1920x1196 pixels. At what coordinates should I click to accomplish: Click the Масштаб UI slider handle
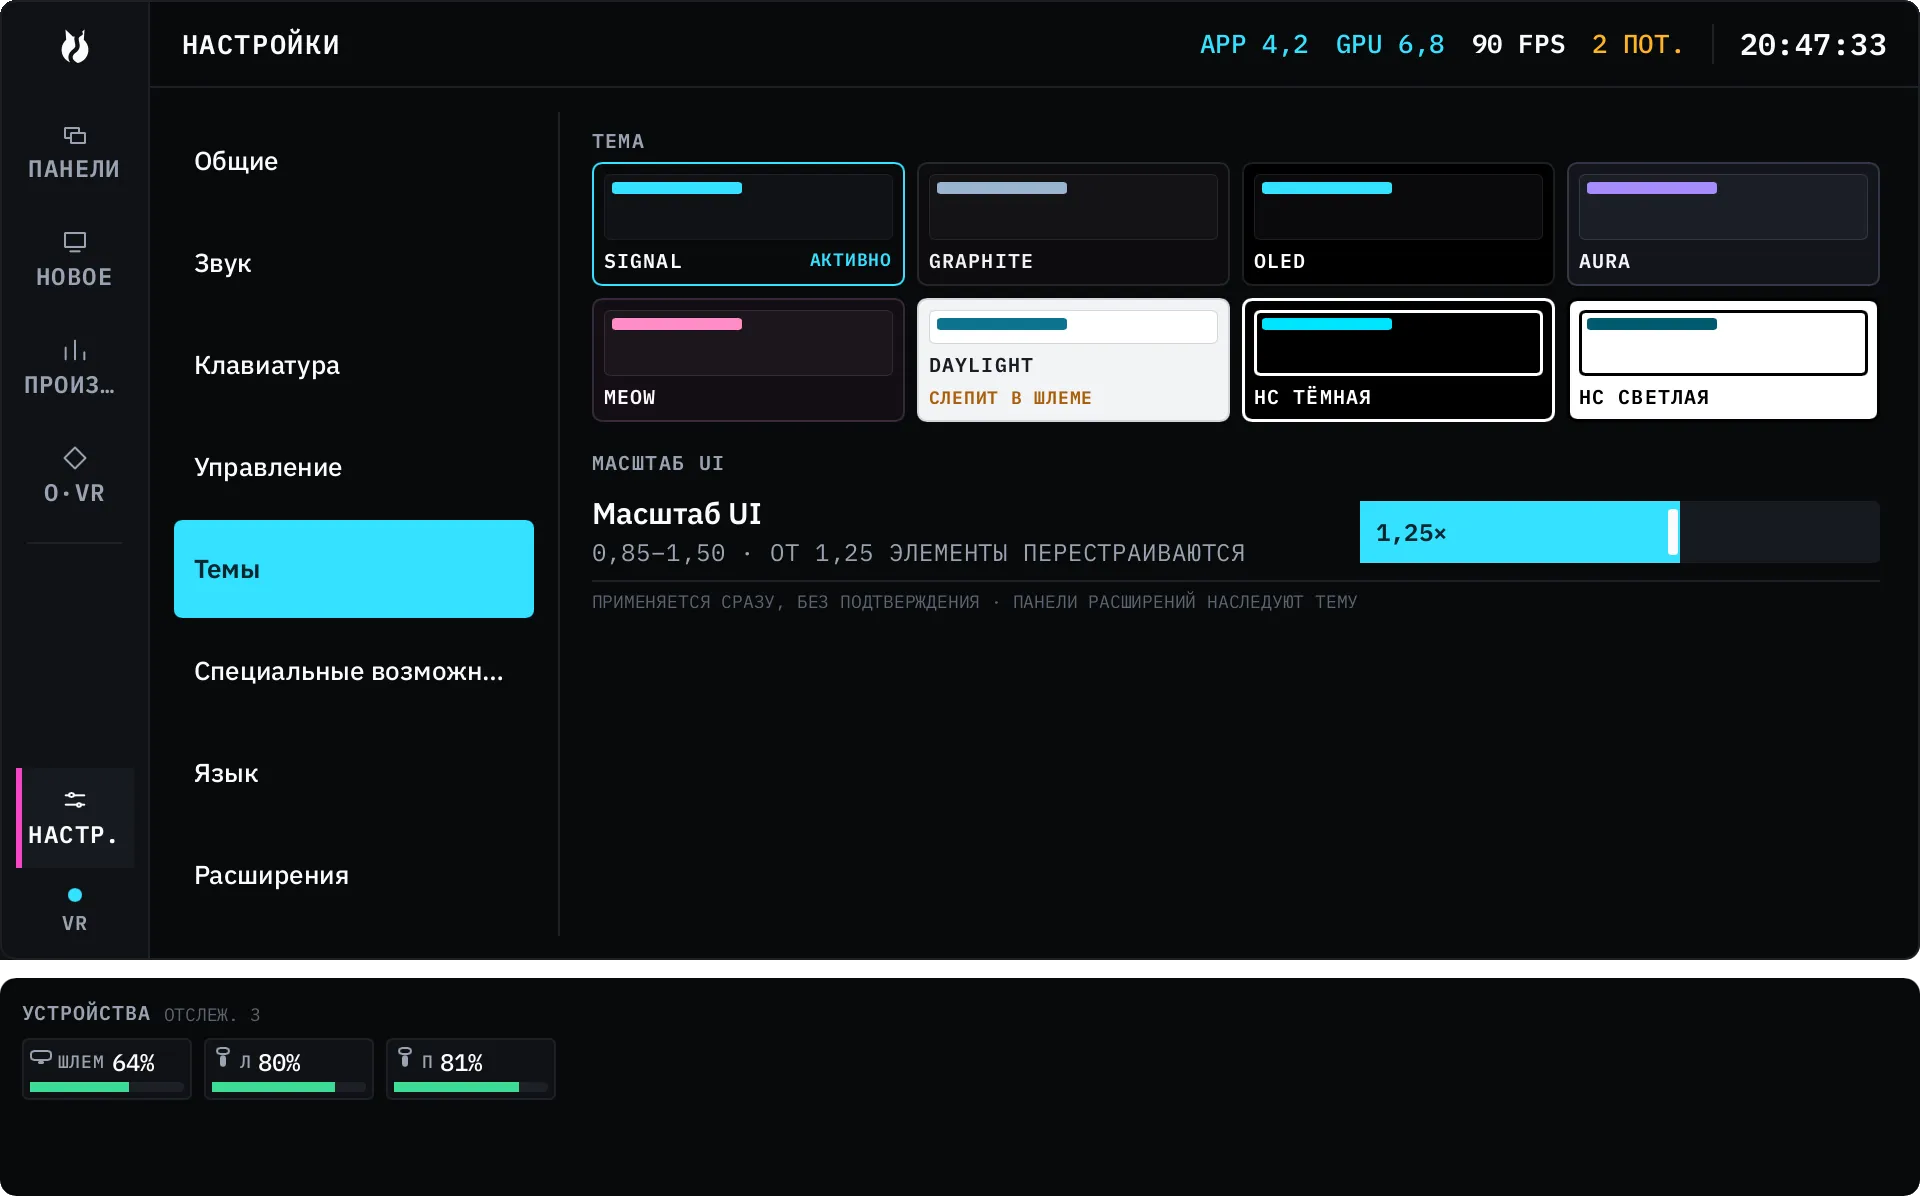tap(1673, 532)
